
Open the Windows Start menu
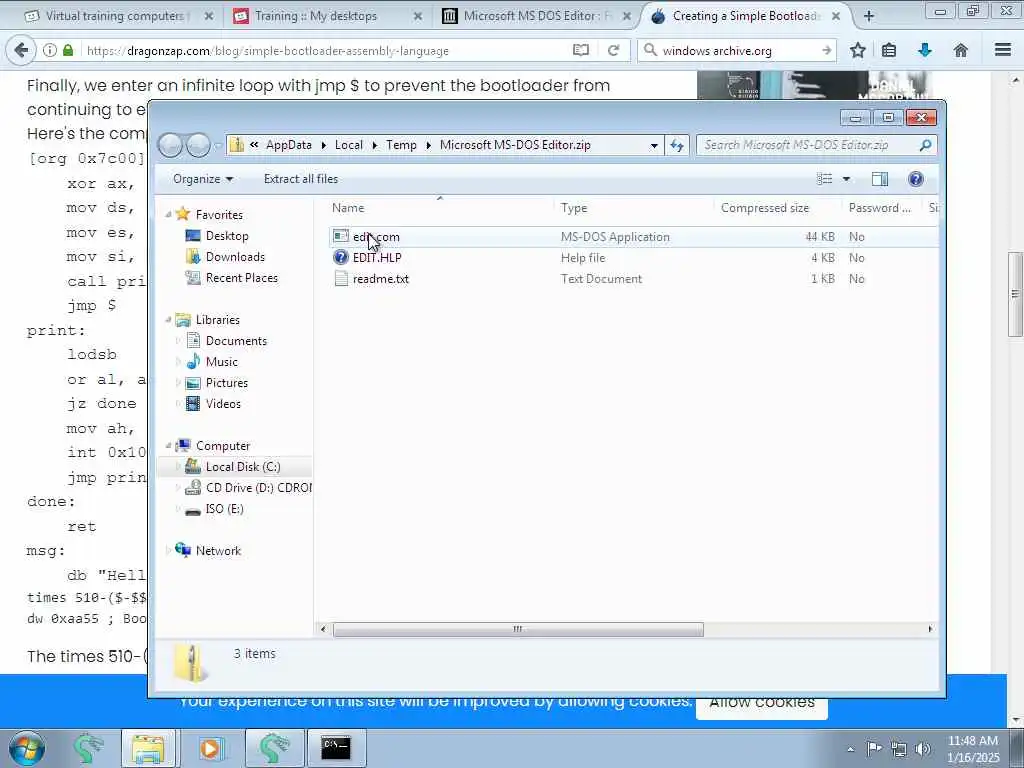click(x=27, y=748)
